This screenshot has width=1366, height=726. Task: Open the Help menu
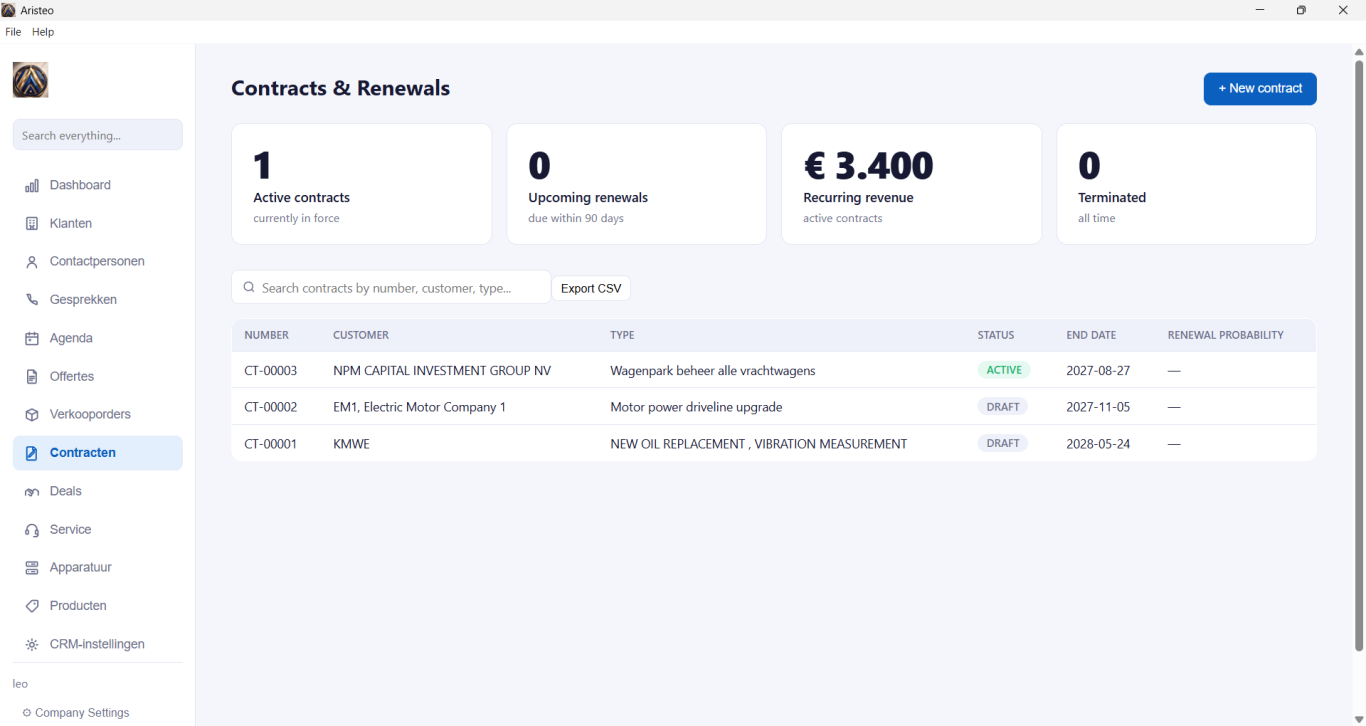click(x=43, y=32)
